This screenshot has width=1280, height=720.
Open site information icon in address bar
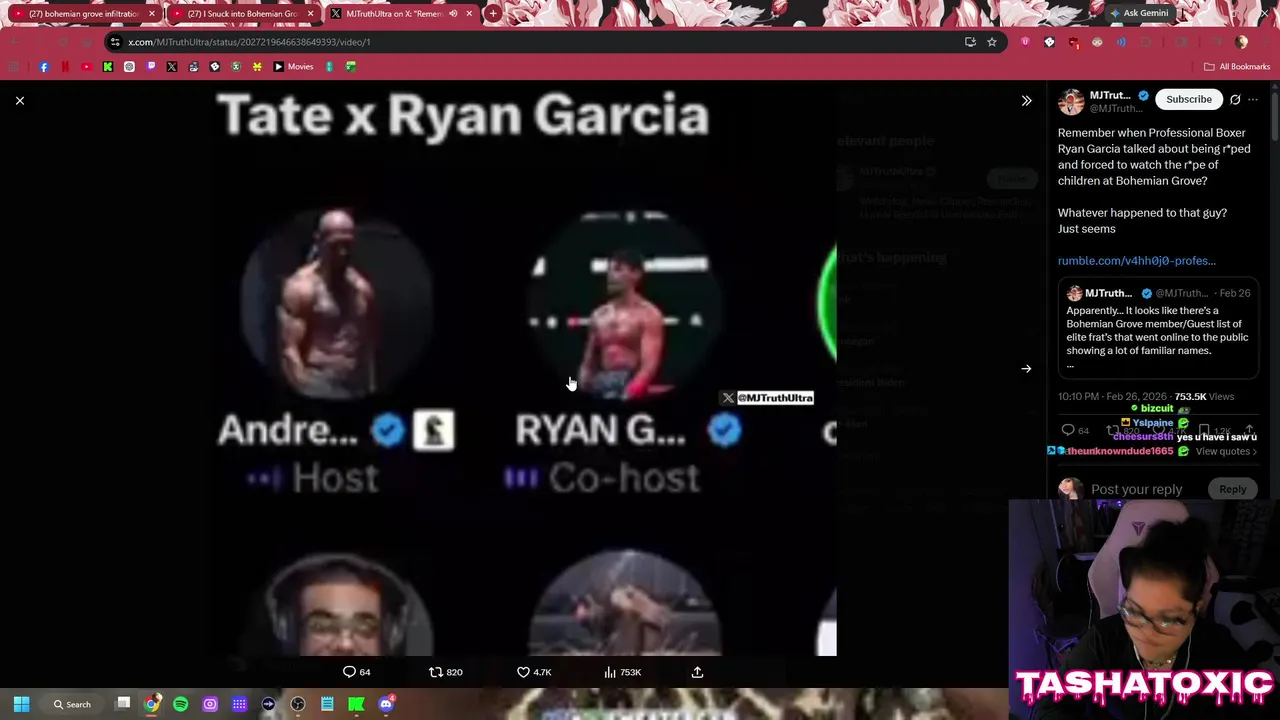[x=115, y=42]
